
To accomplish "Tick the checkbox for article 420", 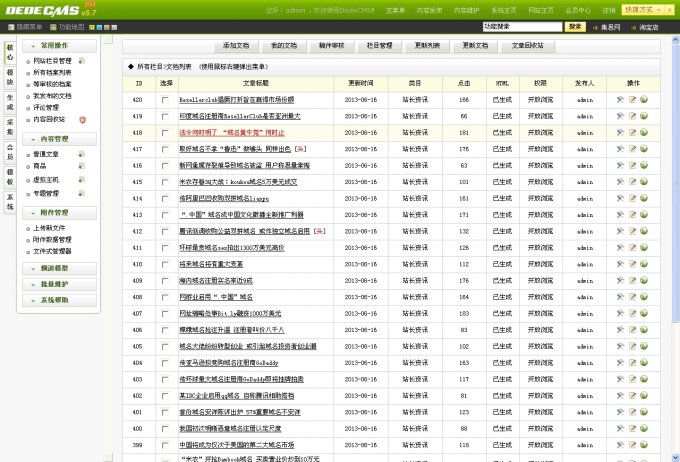I will pos(165,100).
